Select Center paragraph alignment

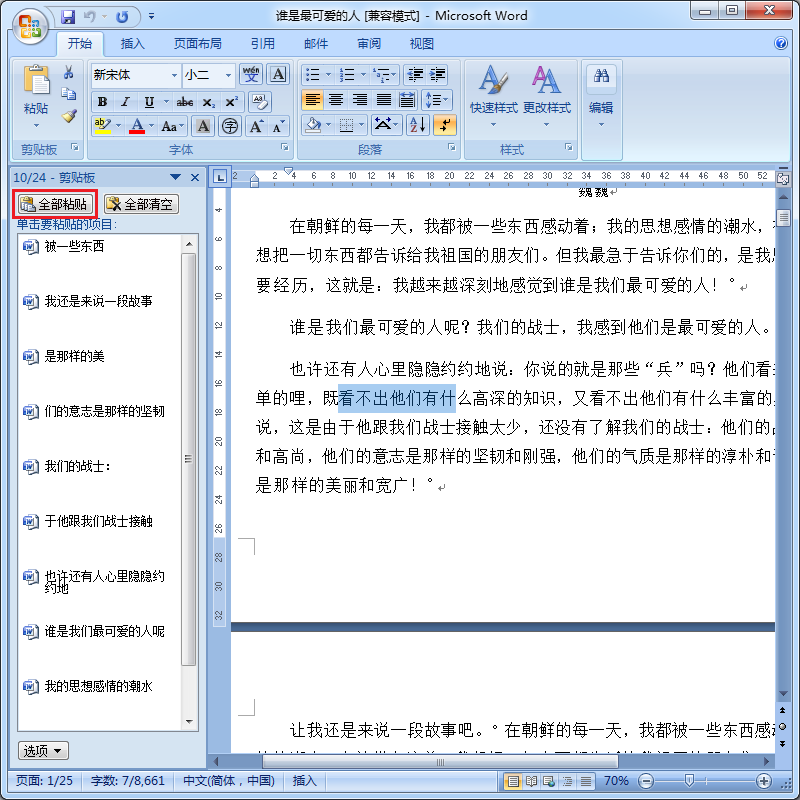click(x=336, y=99)
